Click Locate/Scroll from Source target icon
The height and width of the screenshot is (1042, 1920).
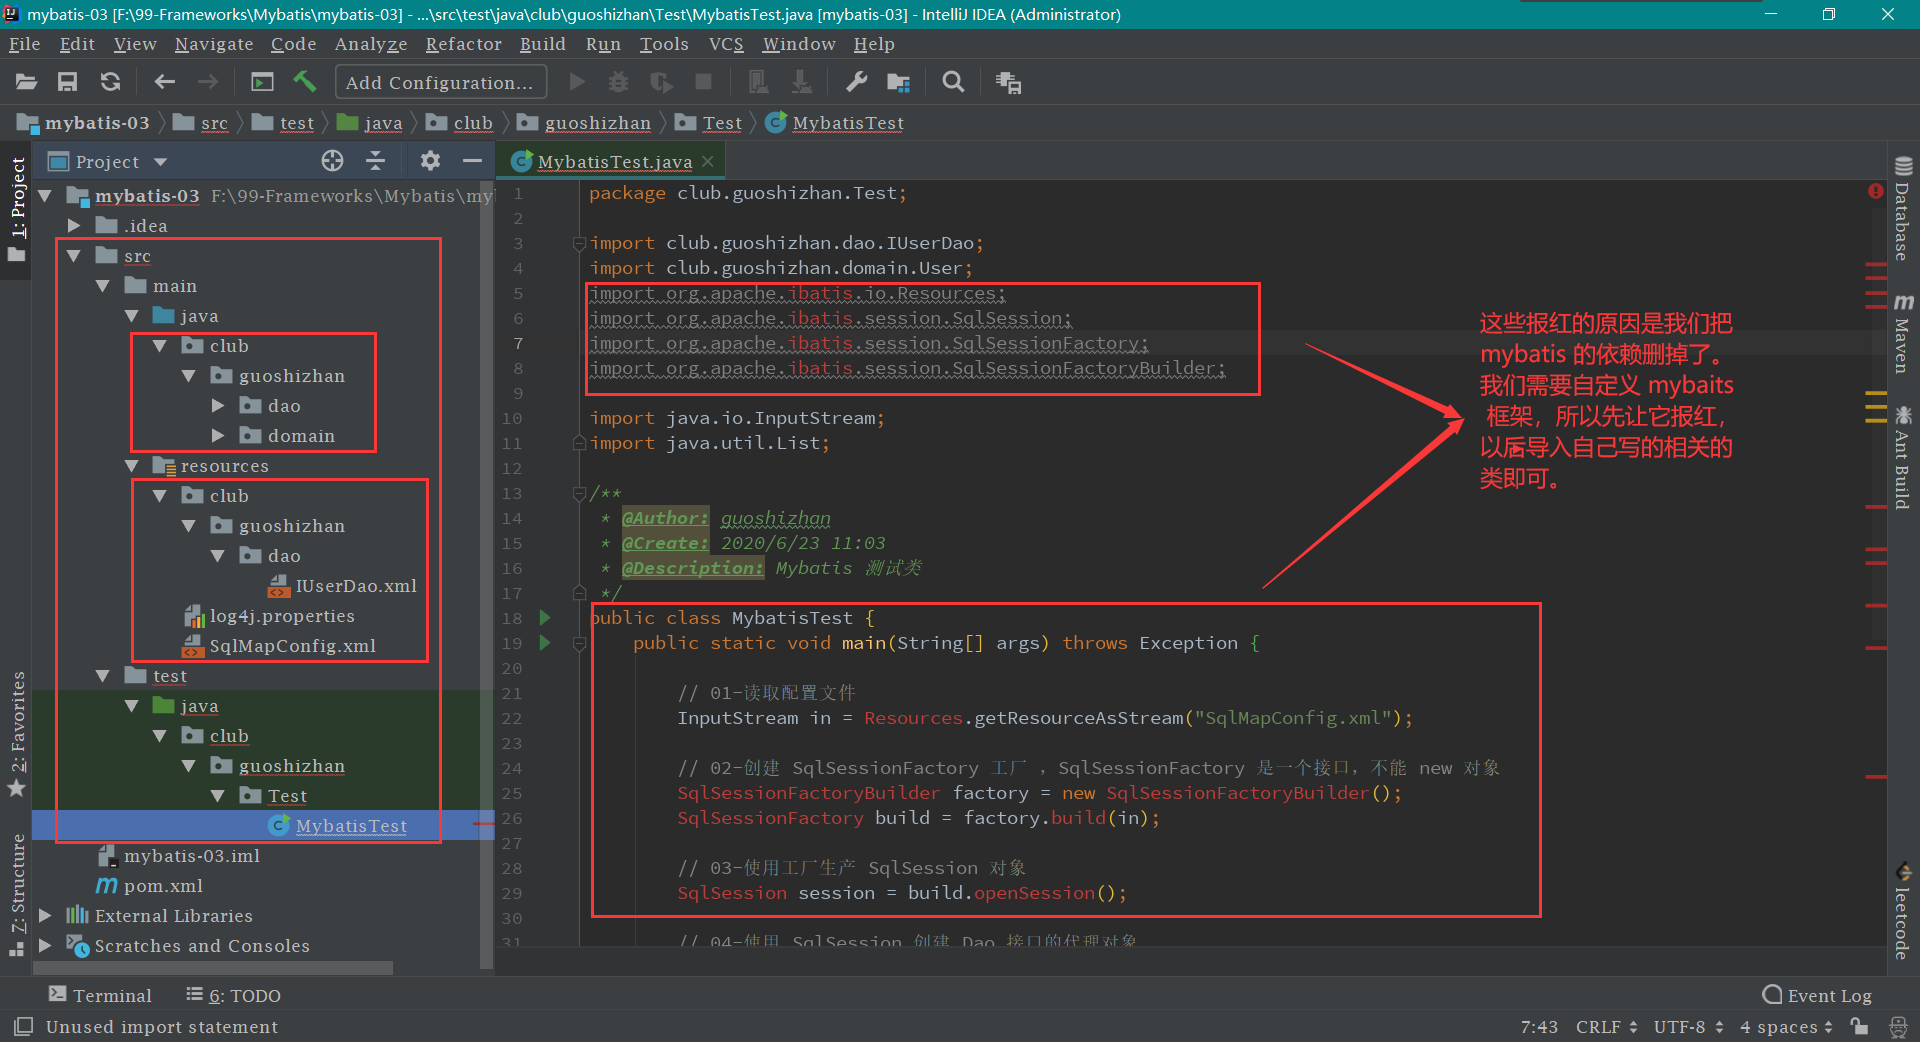[x=332, y=161]
